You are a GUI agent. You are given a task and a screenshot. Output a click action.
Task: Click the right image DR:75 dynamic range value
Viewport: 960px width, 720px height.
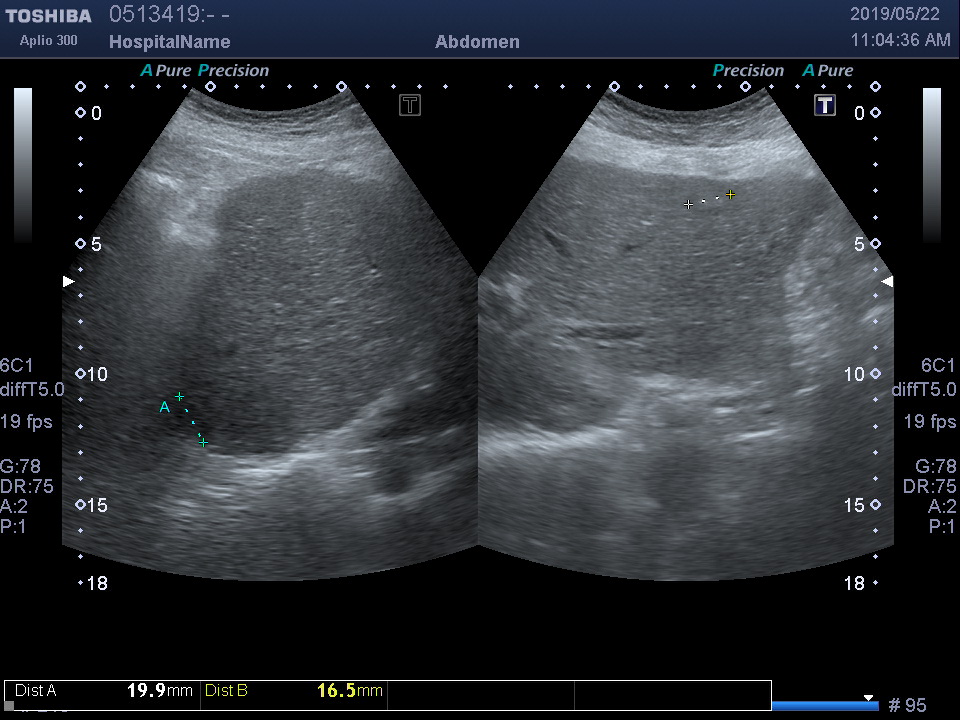[929, 486]
